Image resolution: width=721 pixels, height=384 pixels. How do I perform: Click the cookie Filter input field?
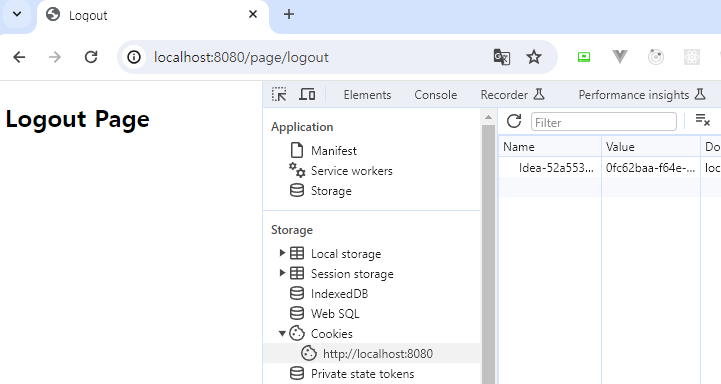point(604,122)
